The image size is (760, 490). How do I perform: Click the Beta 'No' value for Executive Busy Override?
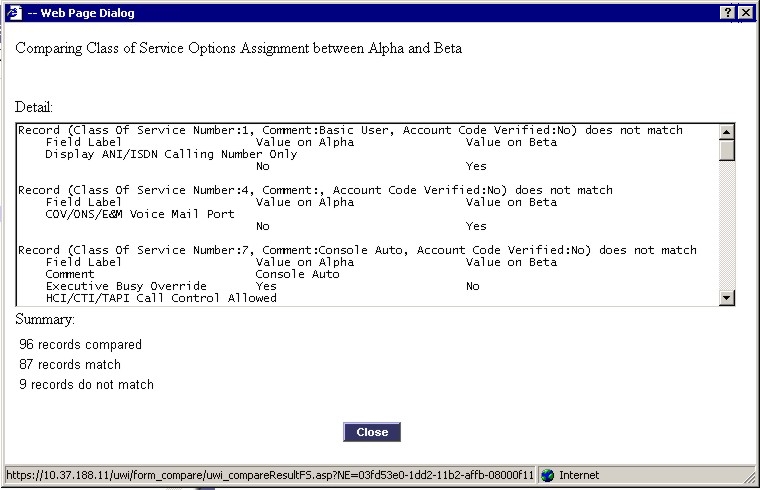pyautogui.click(x=473, y=286)
